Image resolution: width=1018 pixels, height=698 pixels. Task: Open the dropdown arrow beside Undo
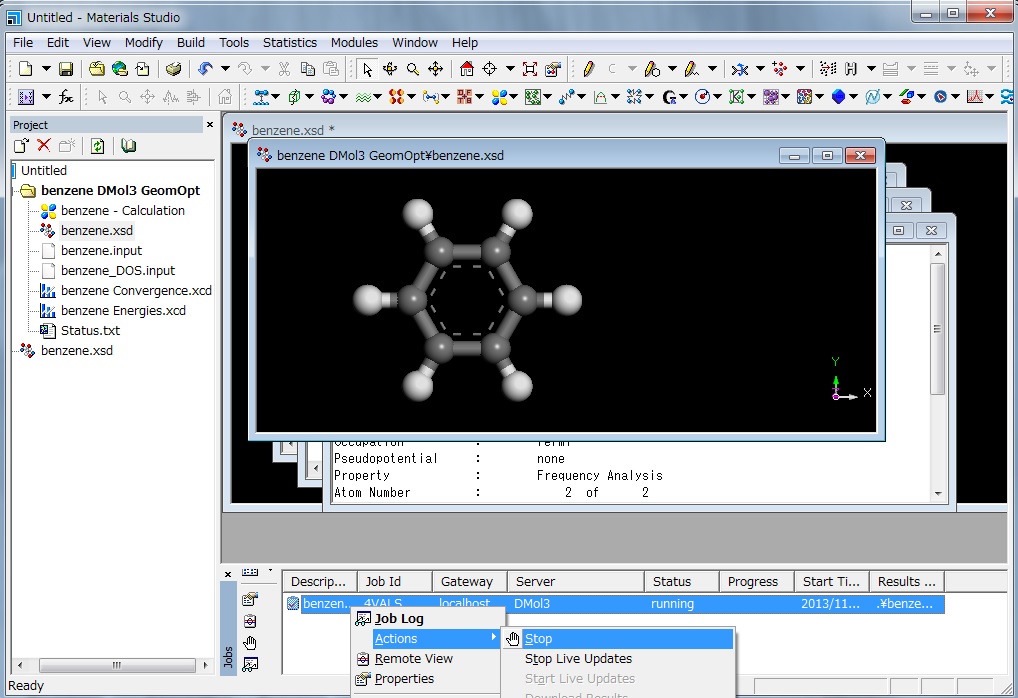225,69
